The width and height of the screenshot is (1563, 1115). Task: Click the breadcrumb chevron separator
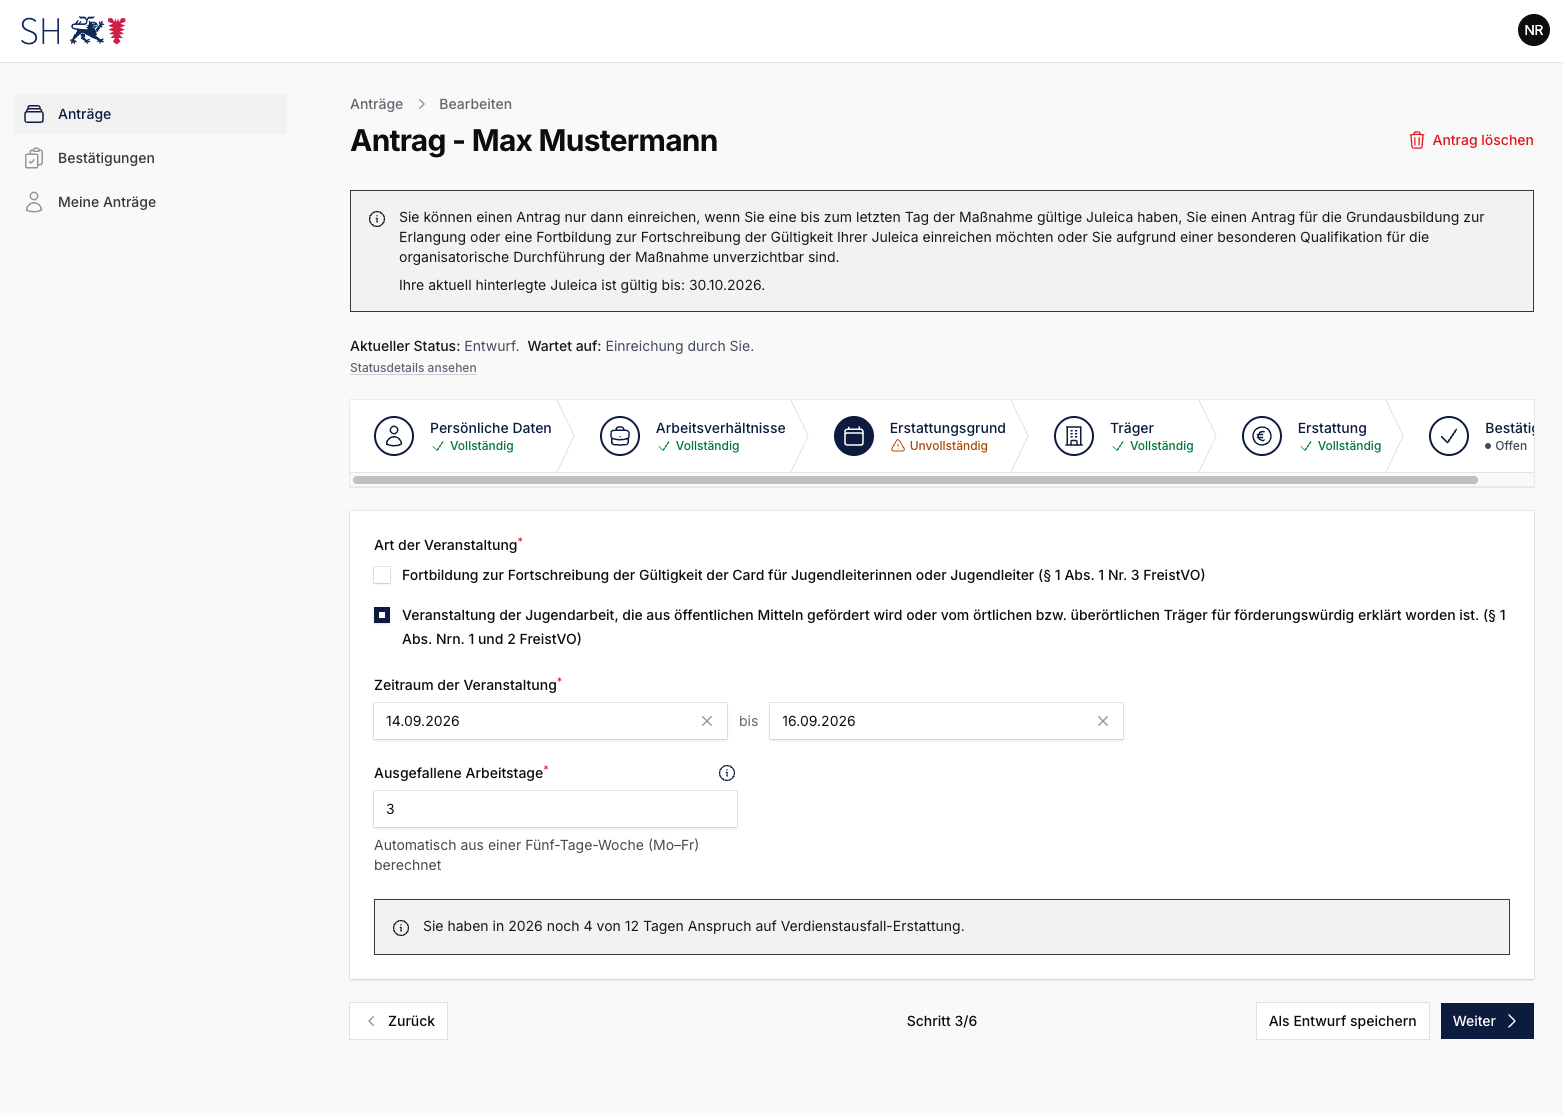coord(421,104)
